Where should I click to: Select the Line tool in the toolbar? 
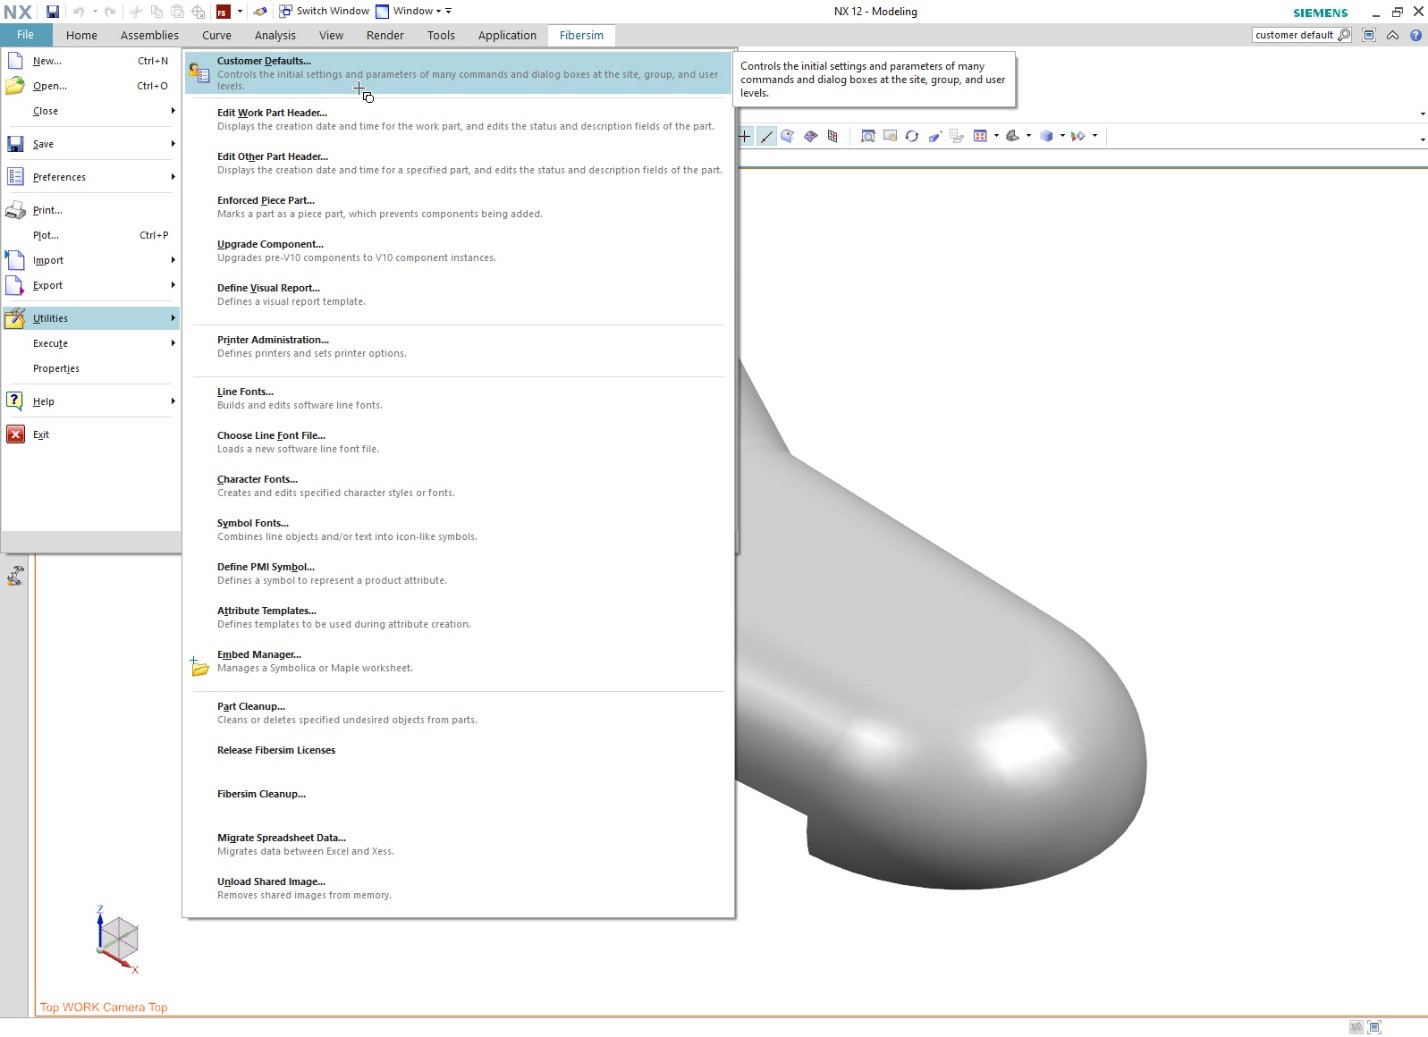pos(767,136)
